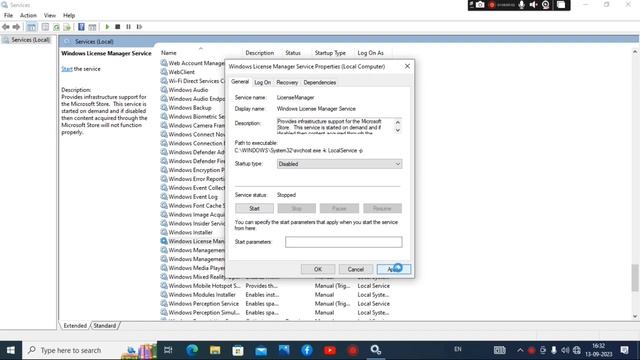
Task: Click the Status column header
Action: click(x=293, y=53)
